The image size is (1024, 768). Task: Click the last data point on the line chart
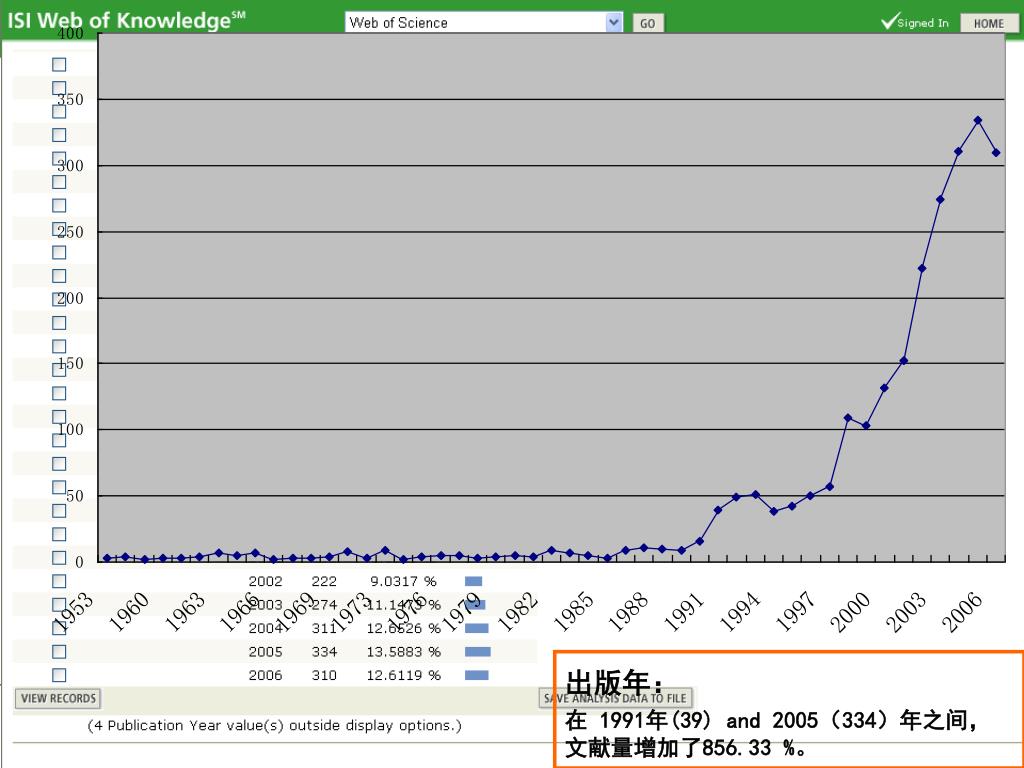(x=996, y=153)
